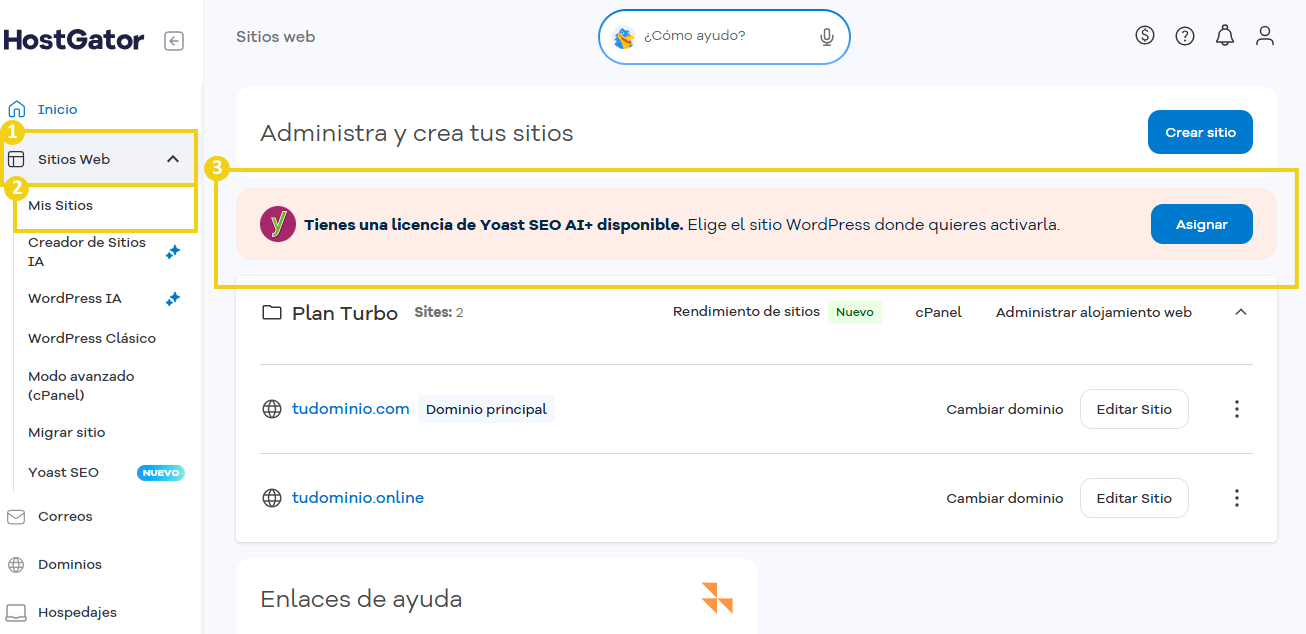The height and width of the screenshot is (634, 1306).
Task: Click the Nuevo badge near Rendimiento
Action: [x=855, y=312]
